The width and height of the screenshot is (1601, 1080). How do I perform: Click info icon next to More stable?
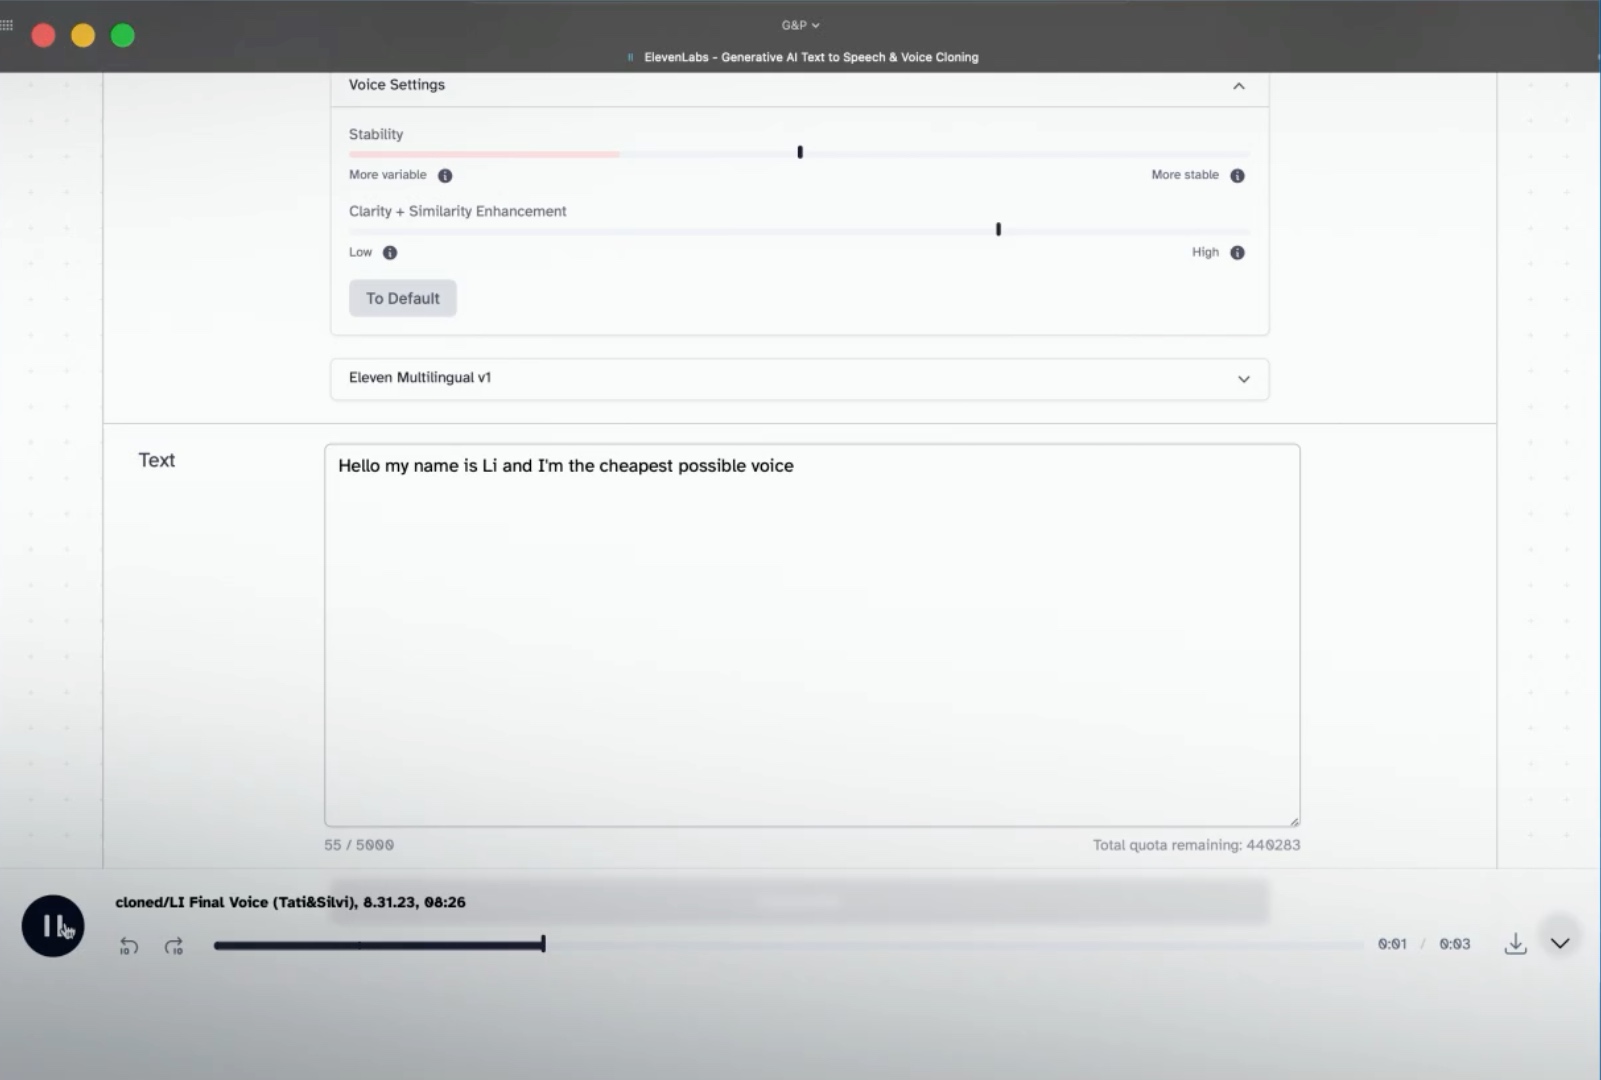tap(1237, 176)
